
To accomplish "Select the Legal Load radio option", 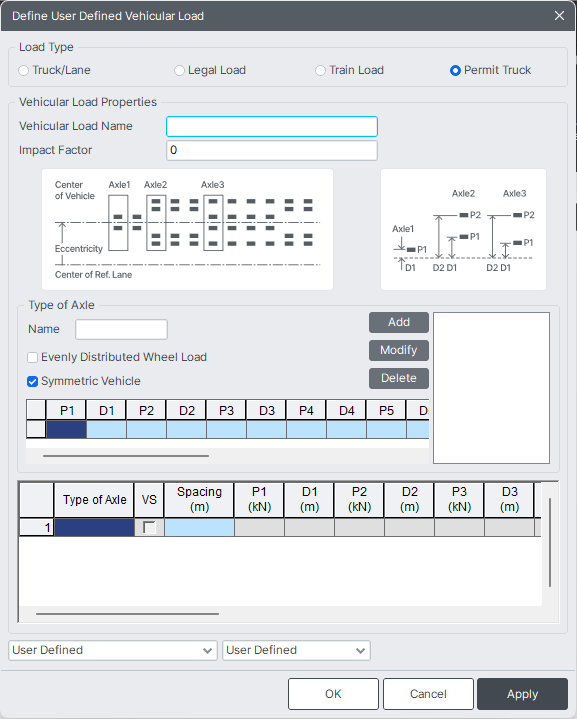I will click(x=179, y=71).
